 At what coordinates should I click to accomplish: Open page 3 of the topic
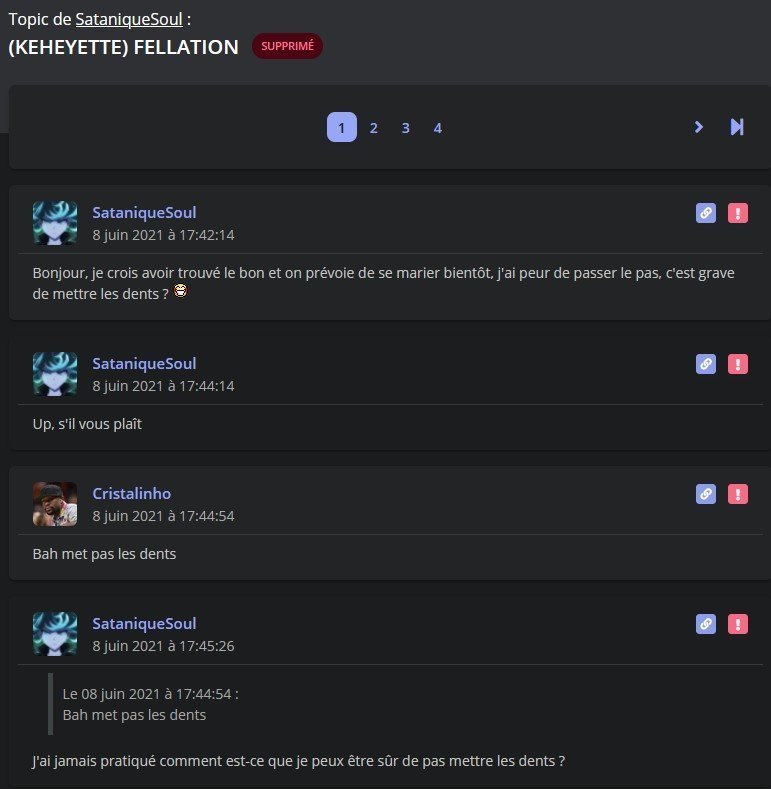point(406,128)
